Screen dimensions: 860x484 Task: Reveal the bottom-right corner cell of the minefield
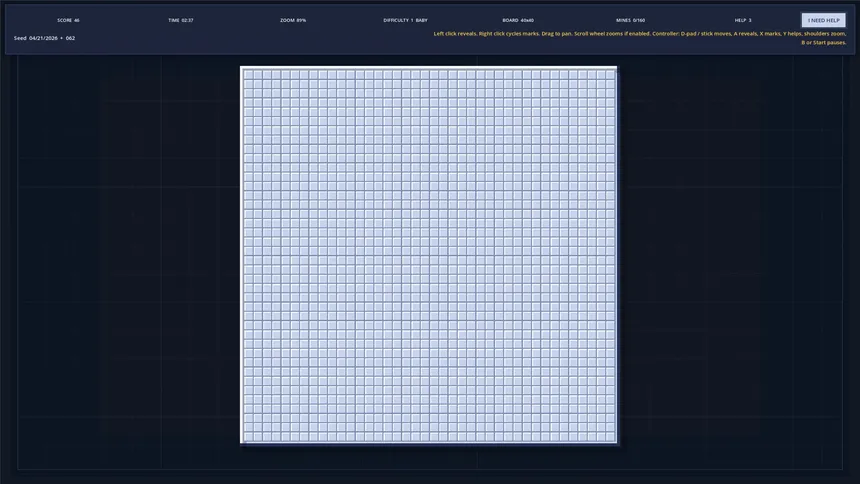[x=610, y=437]
